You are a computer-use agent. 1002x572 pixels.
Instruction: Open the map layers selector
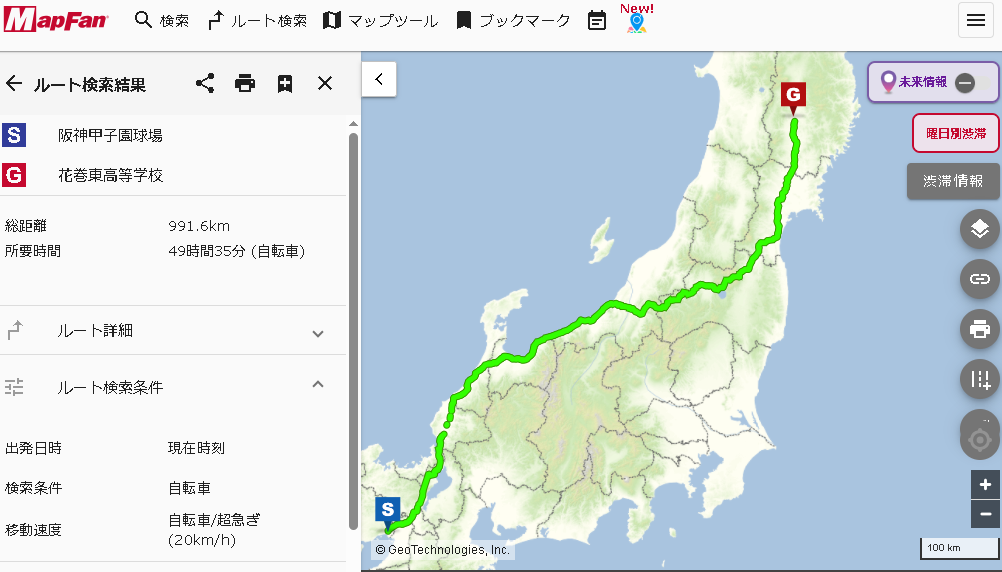(979, 229)
